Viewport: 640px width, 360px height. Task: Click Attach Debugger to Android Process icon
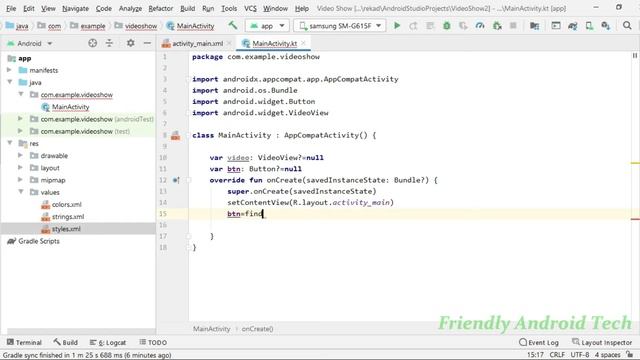(497, 26)
